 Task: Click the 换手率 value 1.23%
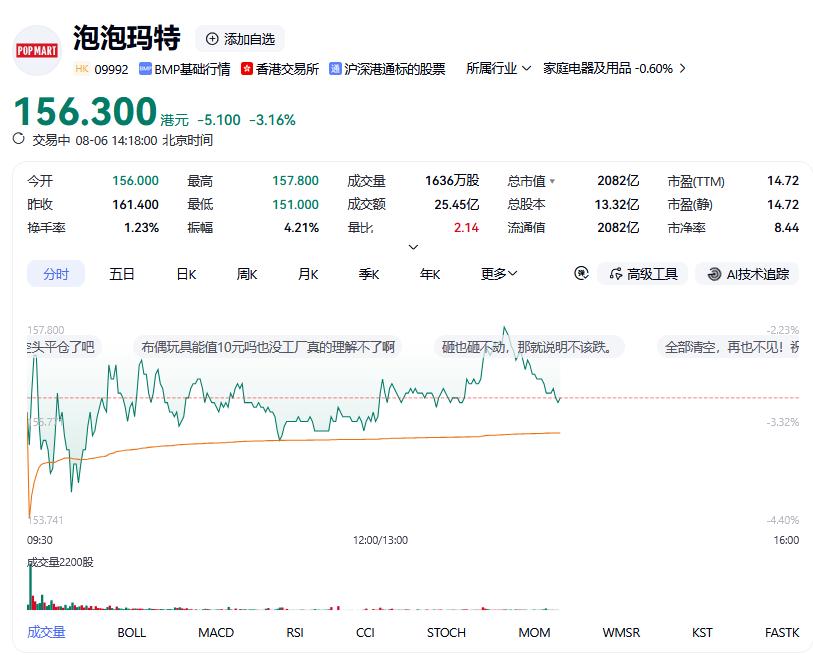pos(142,228)
